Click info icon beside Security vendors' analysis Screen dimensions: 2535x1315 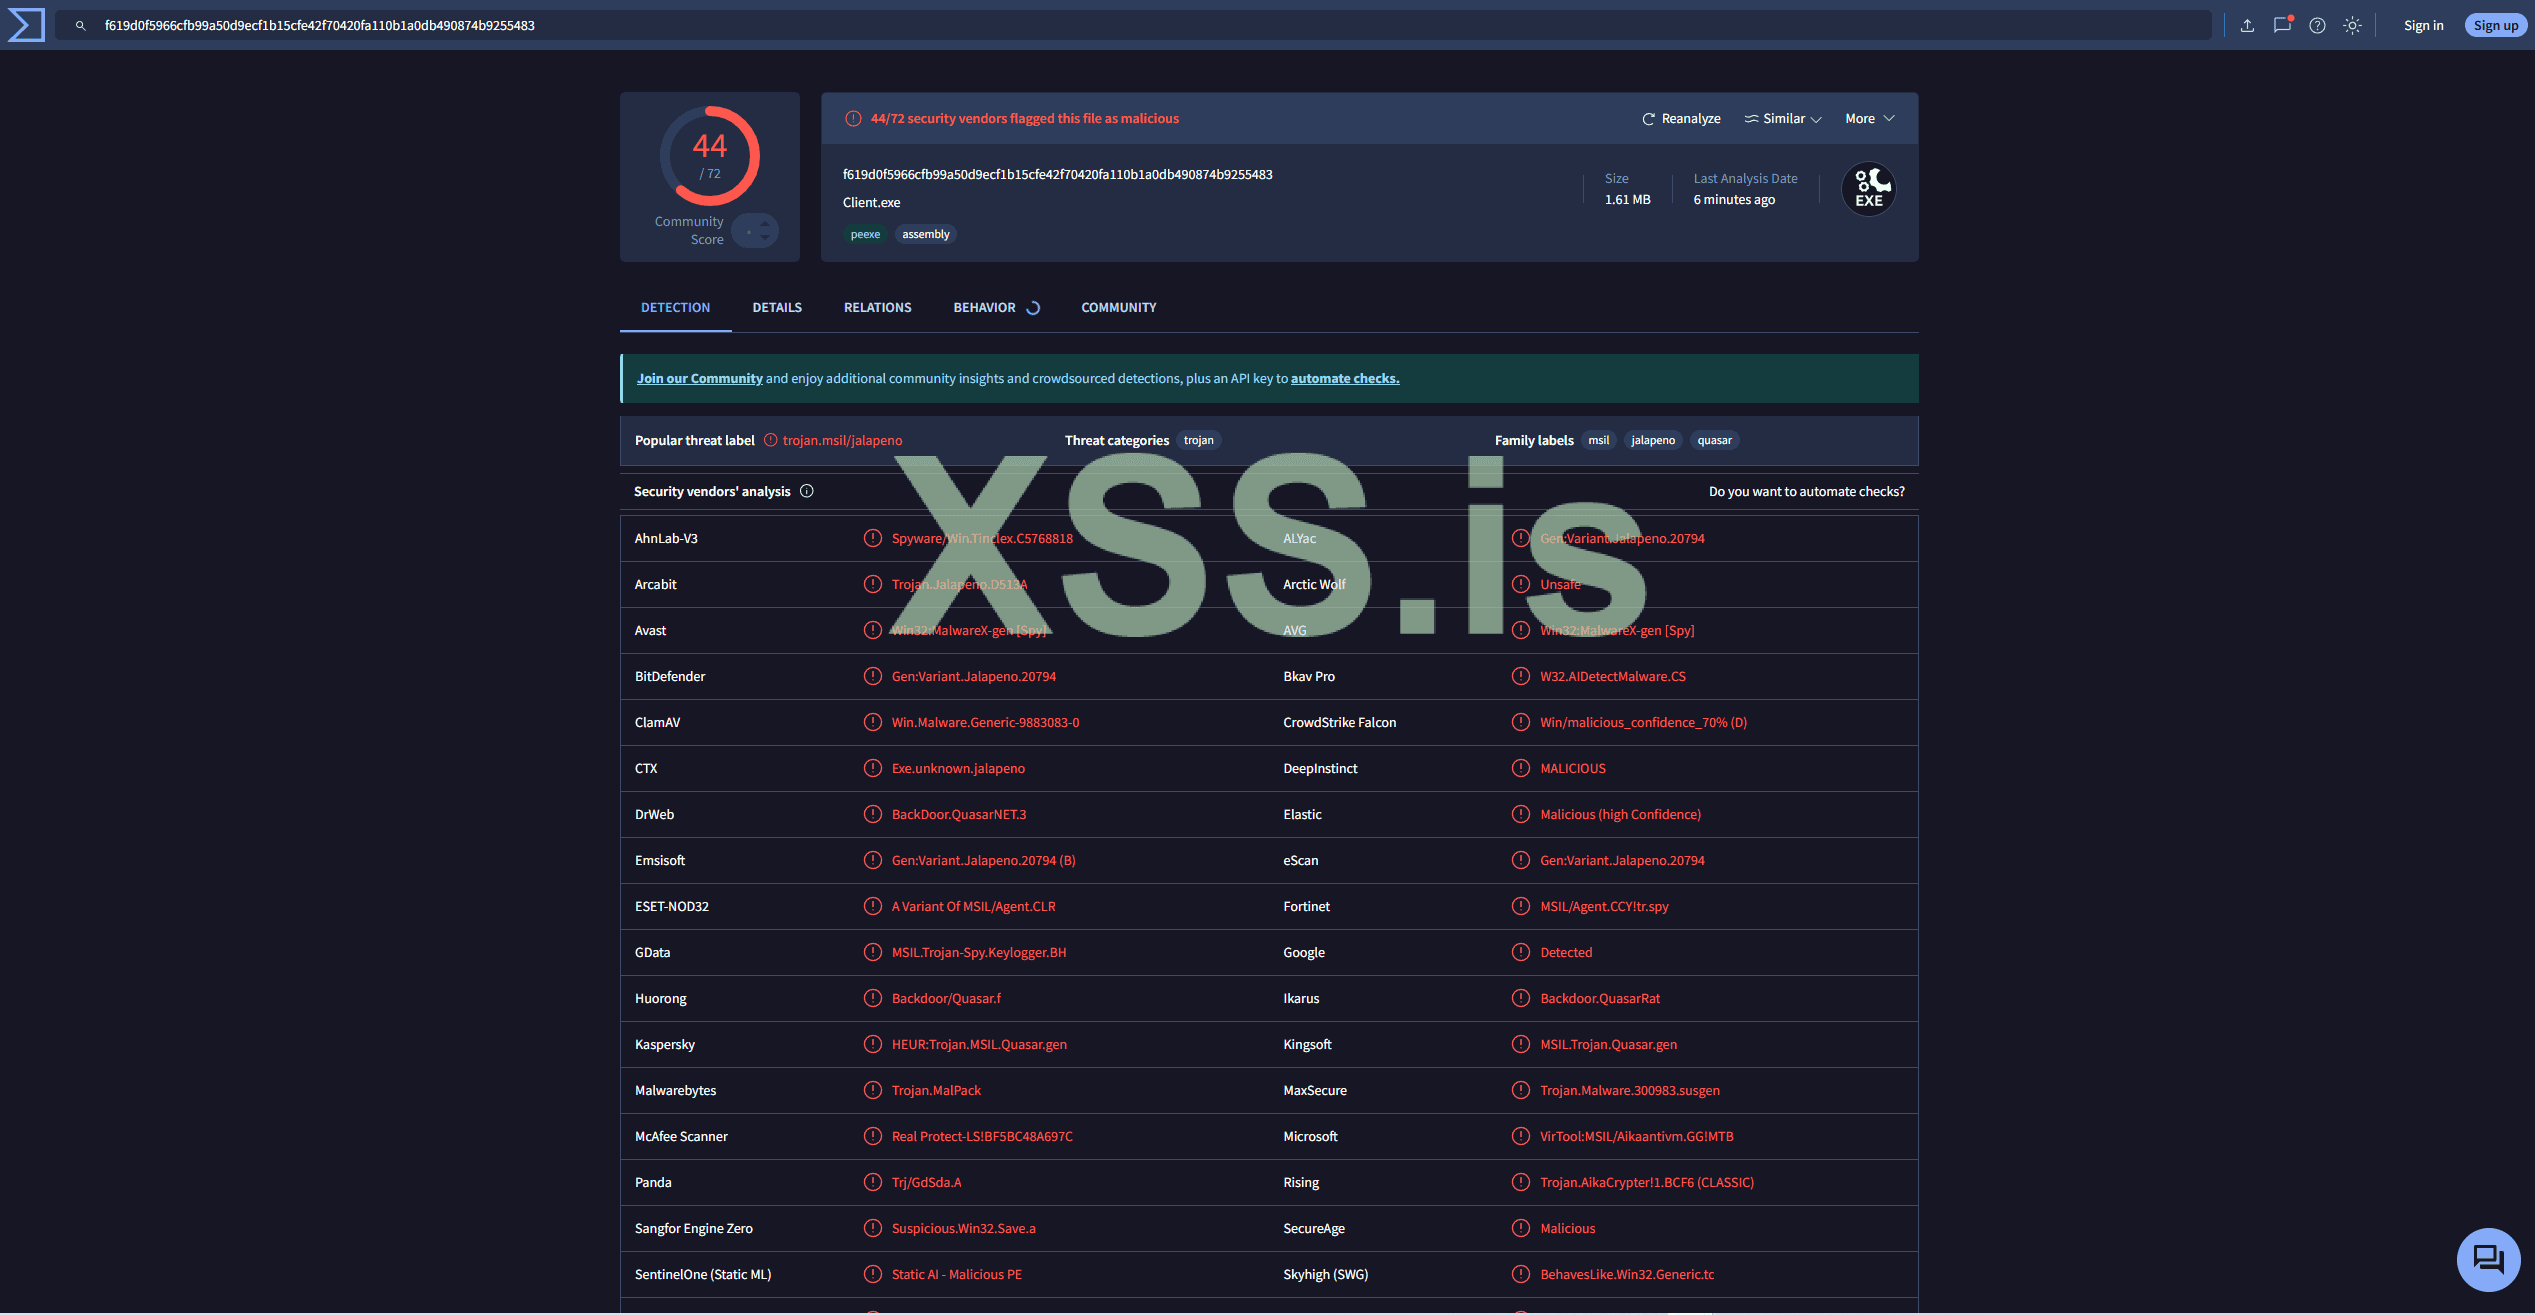click(807, 491)
